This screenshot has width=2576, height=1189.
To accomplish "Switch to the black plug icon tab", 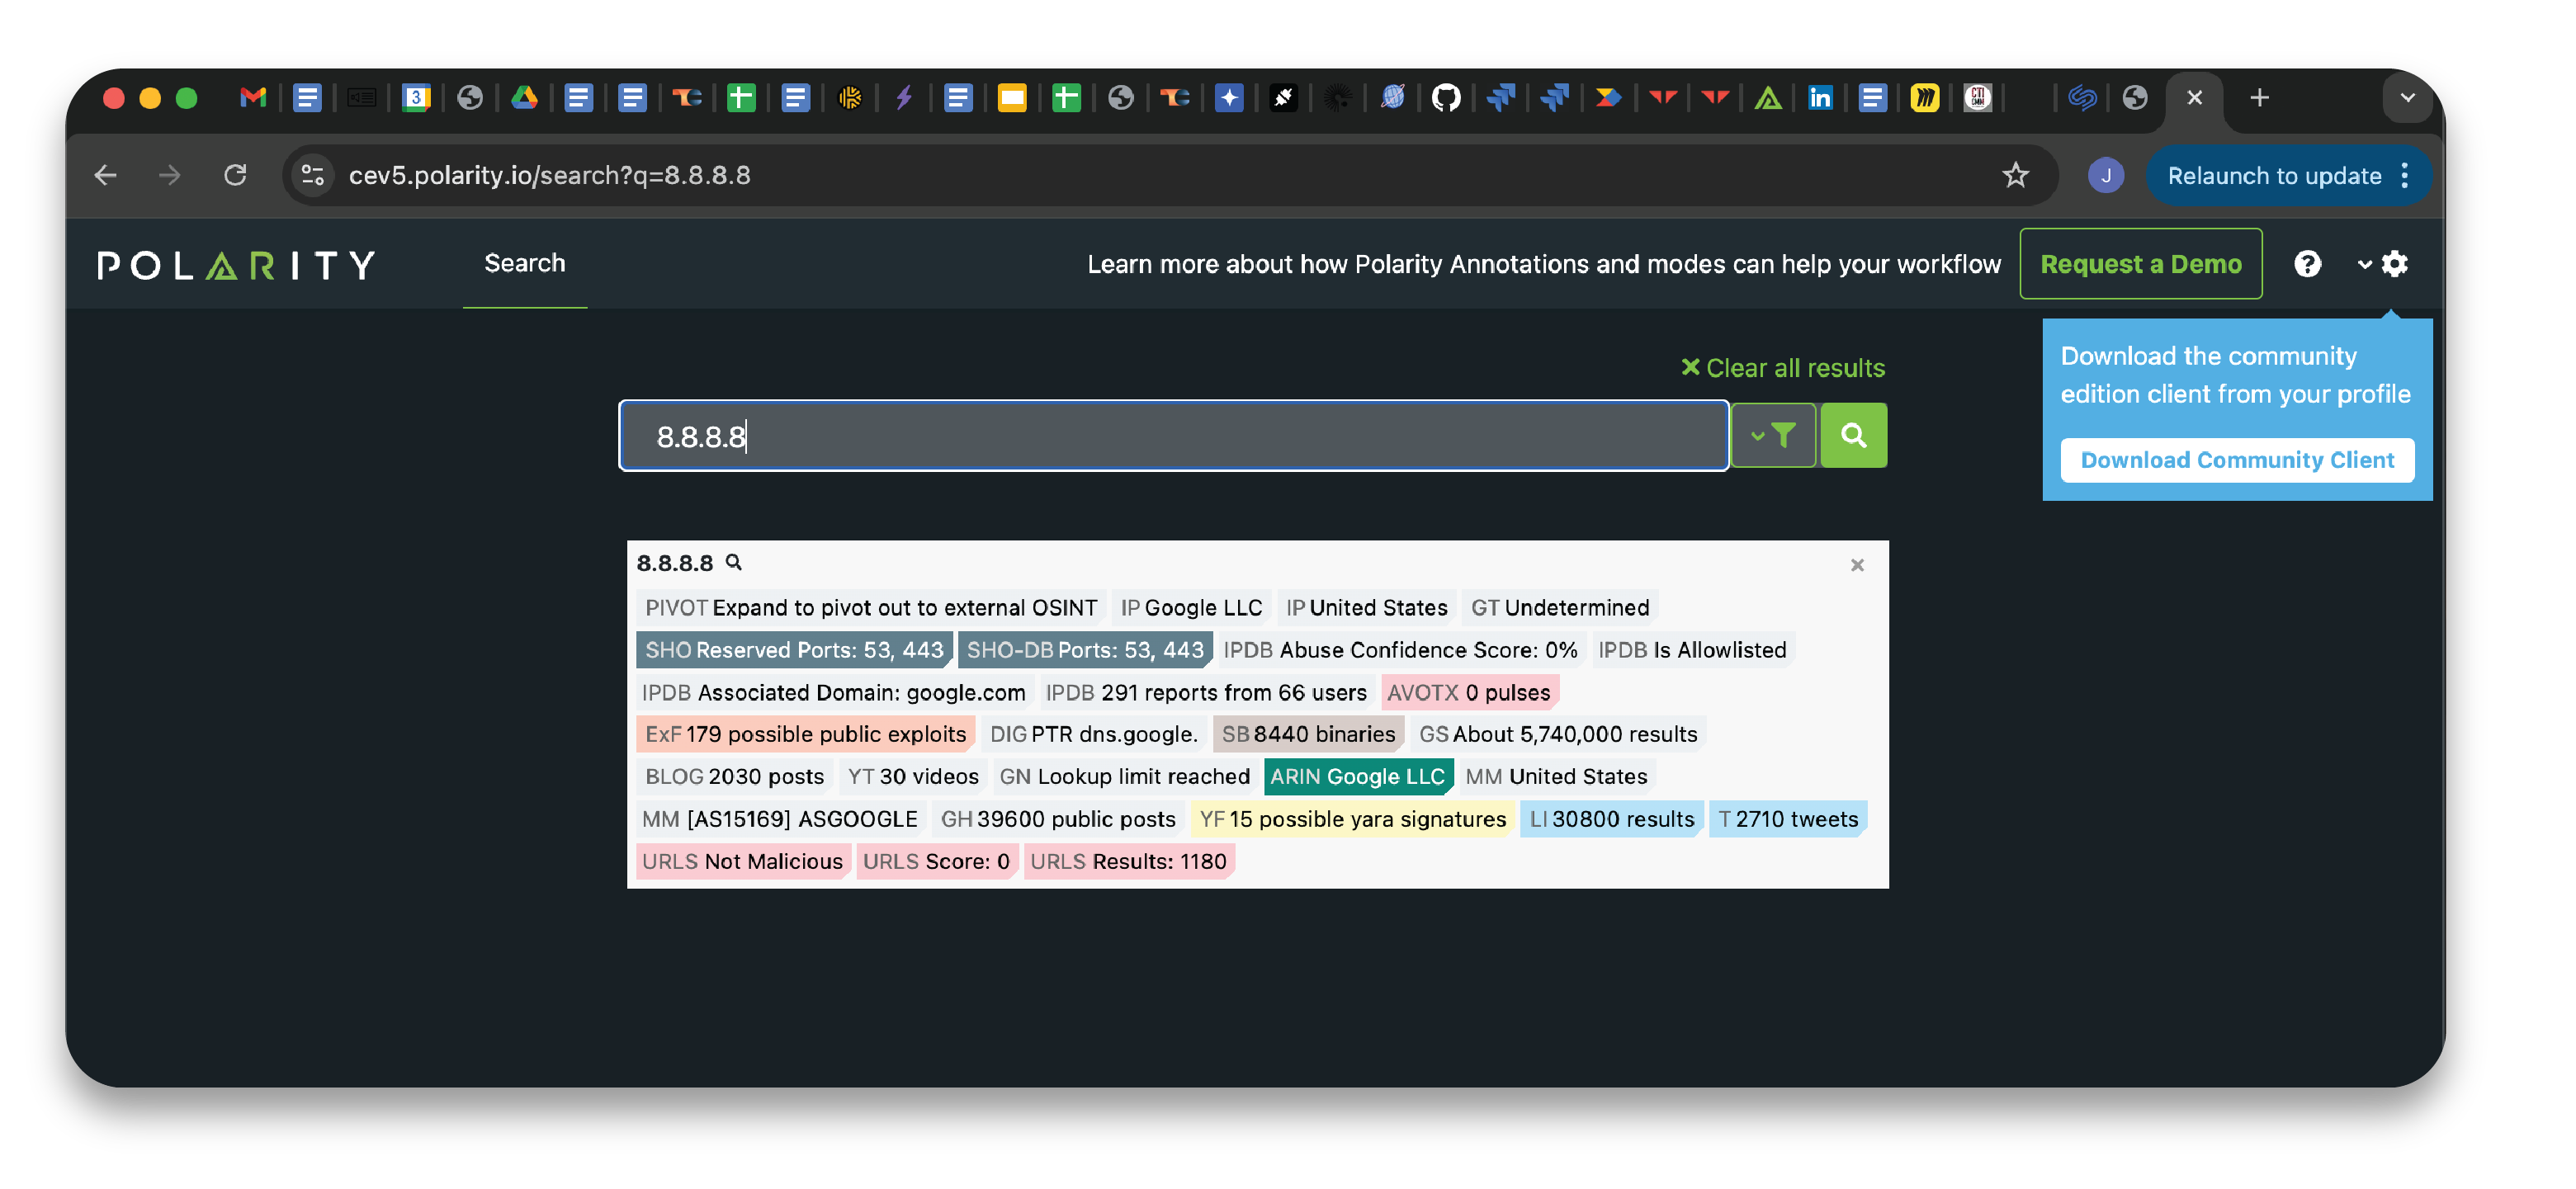I will pyautogui.click(x=1283, y=97).
